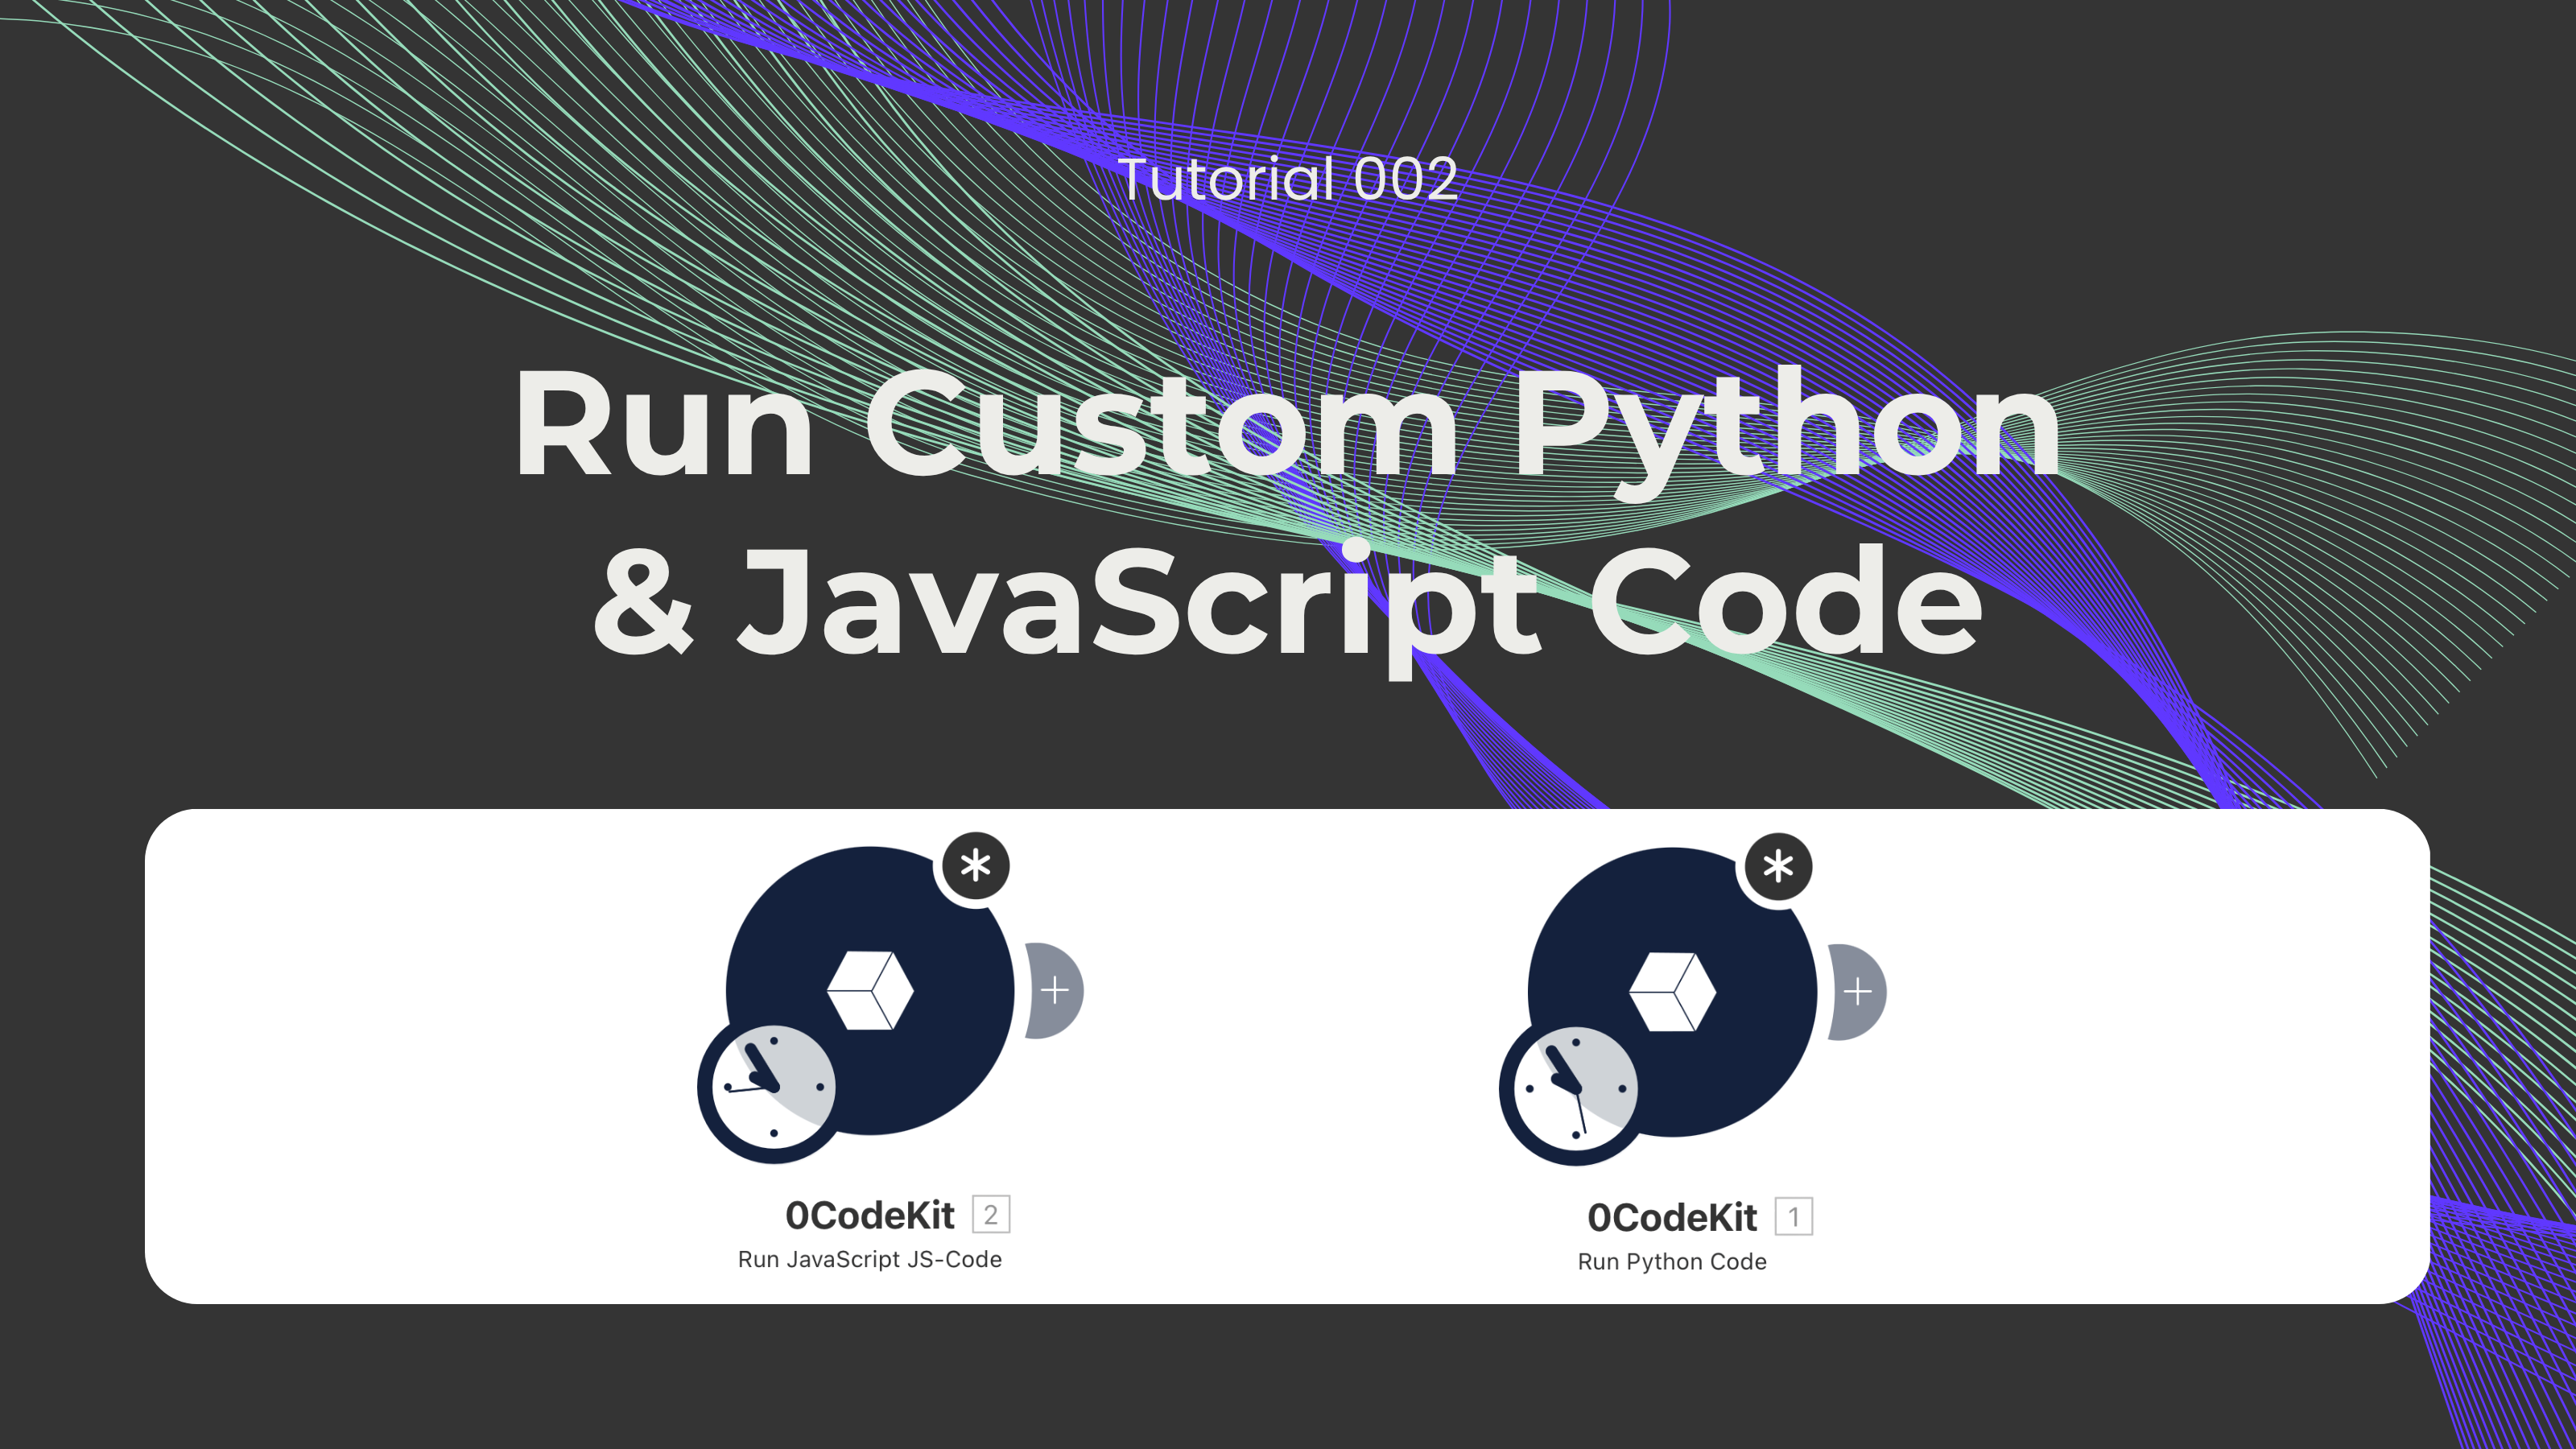The image size is (2576, 1449).
Task: Click the asterisk badge on Python module
Action: (1778, 867)
